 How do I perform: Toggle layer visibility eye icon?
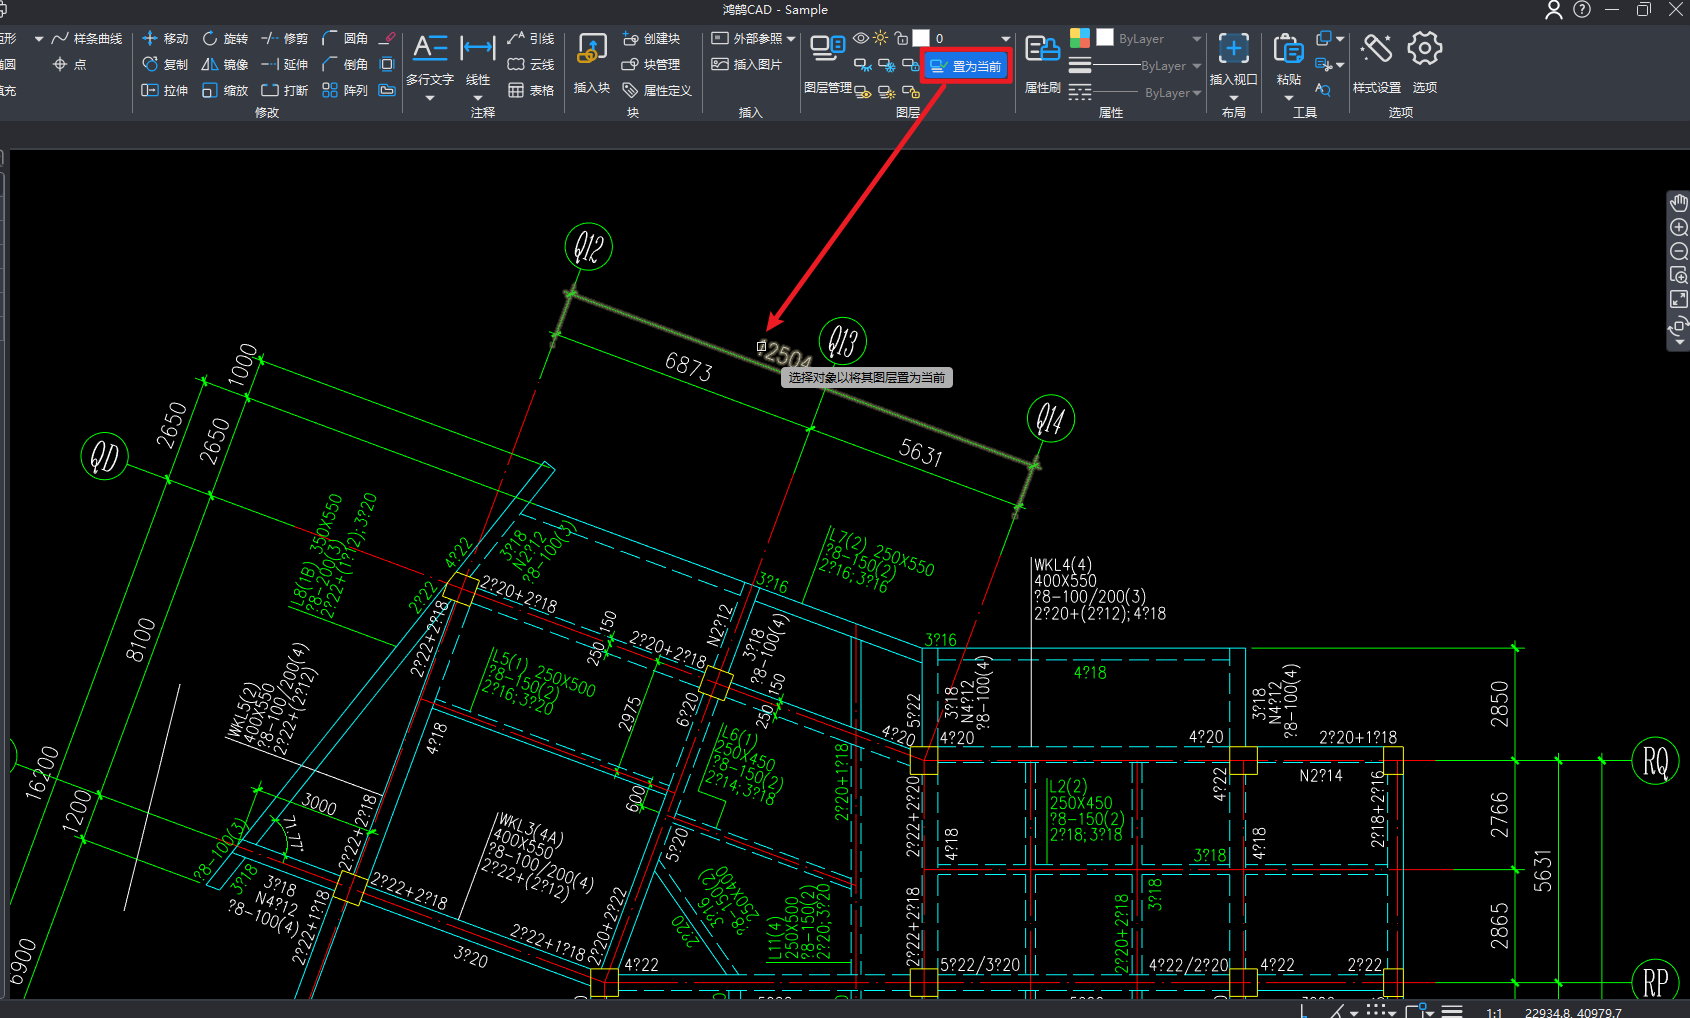pyautogui.click(x=860, y=38)
